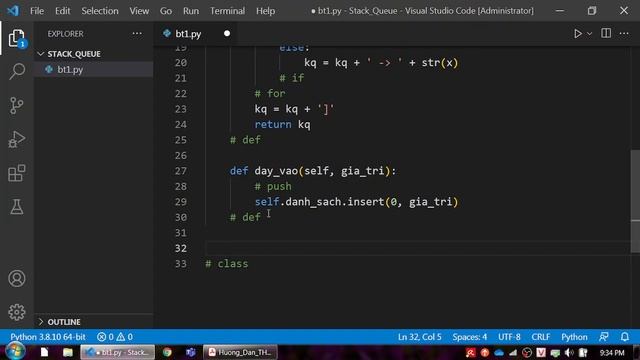Click on '# class' comment on line 33
This screenshot has width=640, height=360.
click(227, 264)
